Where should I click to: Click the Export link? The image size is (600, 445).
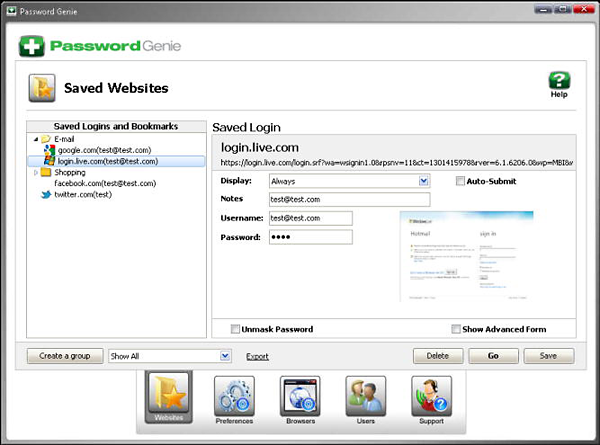click(x=257, y=356)
